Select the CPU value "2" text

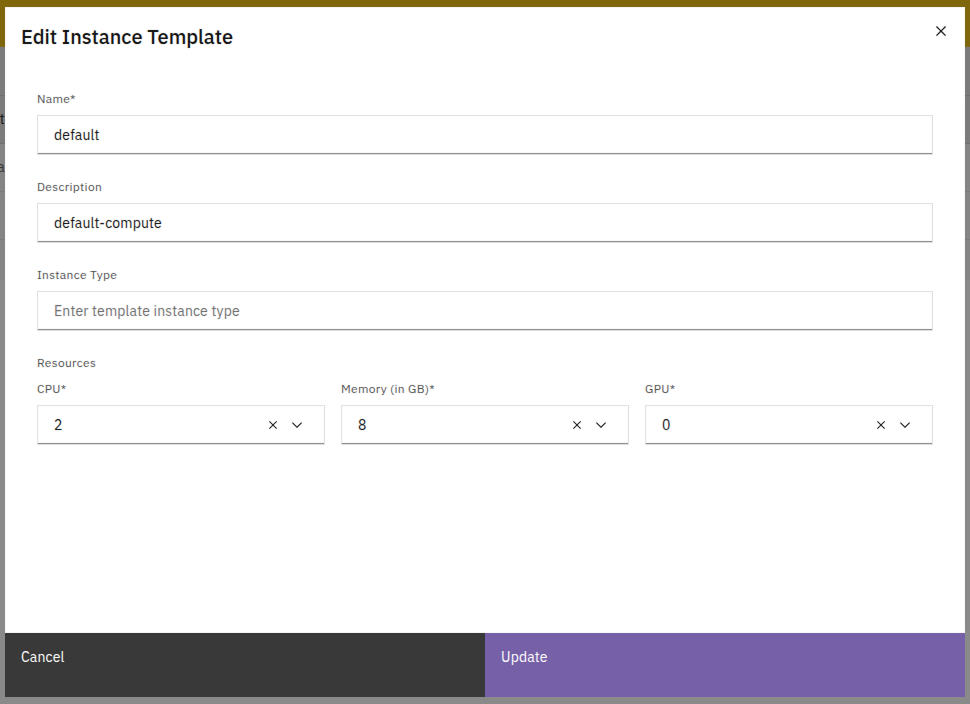pyautogui.click(x=58, y=425)
